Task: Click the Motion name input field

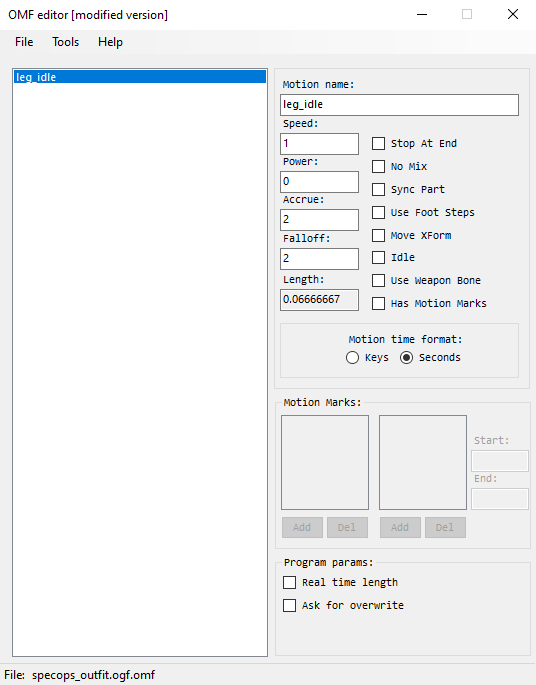Action: coord(399,105)
